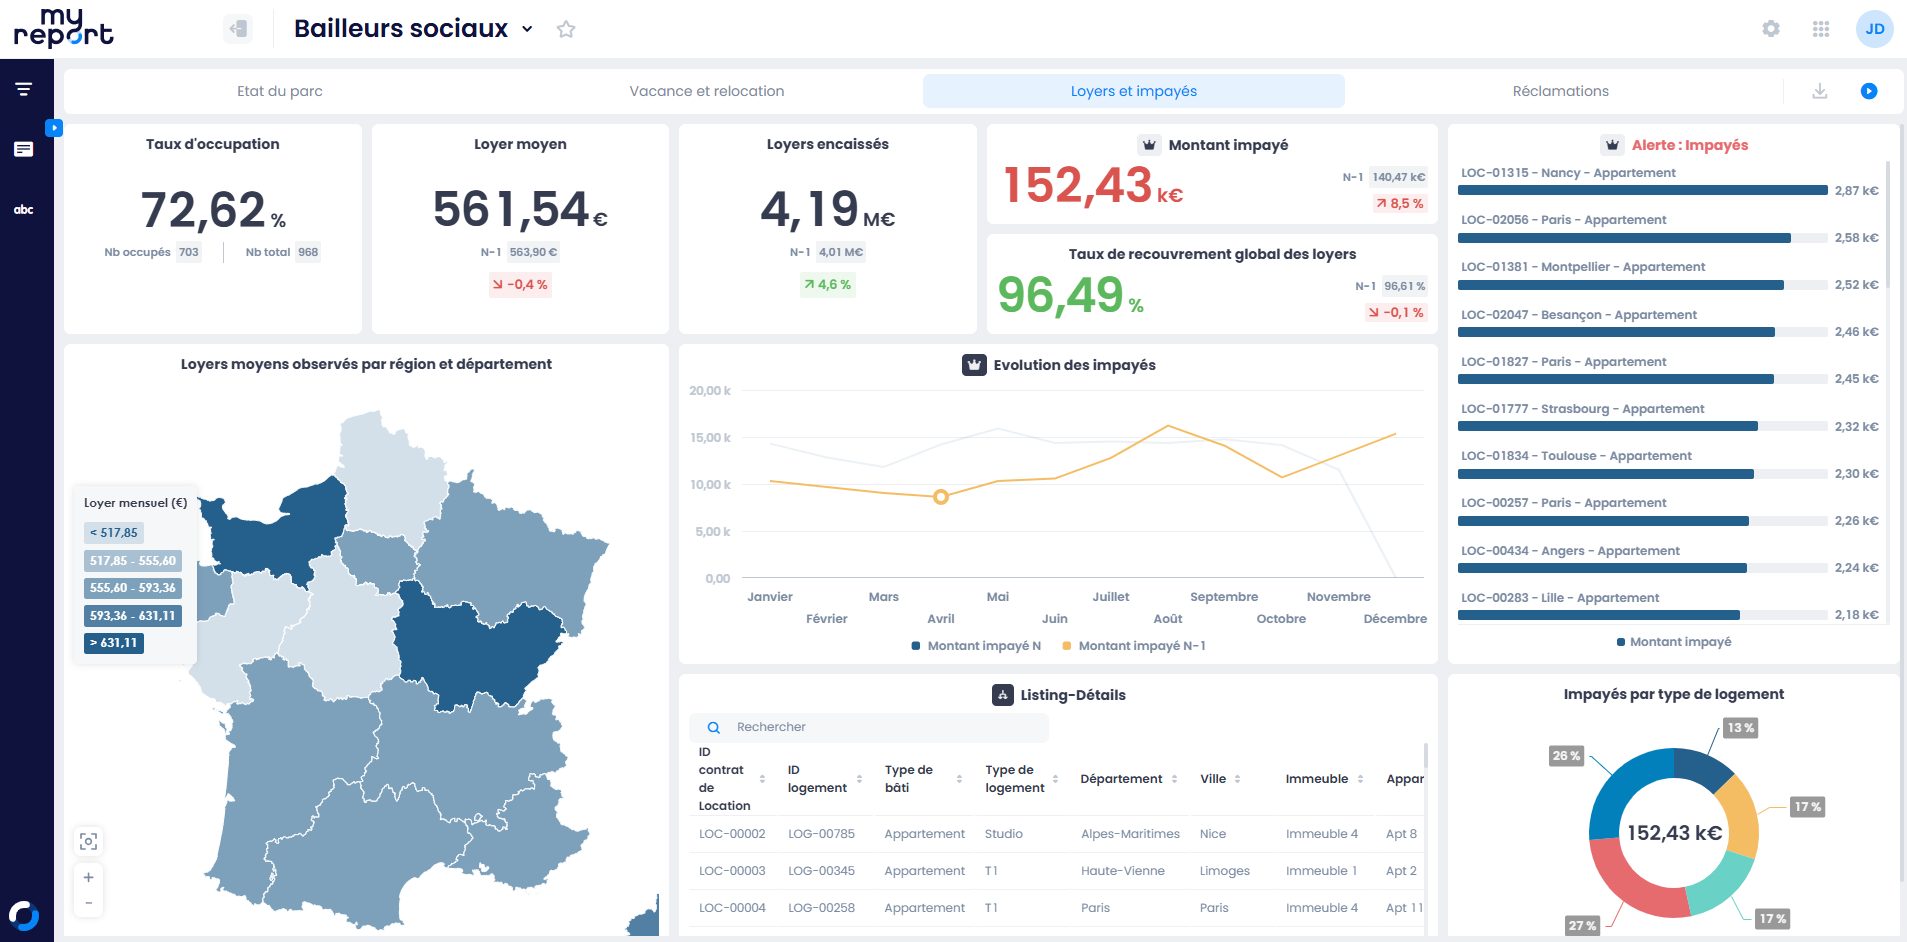Click the abc icon in left sidebar
The width and height of the screenshot is (1907, 942).
tap(24, 210)
